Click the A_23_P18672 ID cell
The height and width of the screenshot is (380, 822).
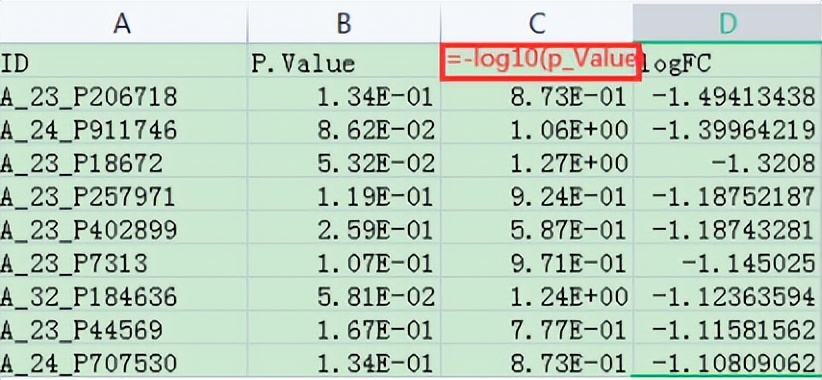pyautogui.click(x=123, y=161)
